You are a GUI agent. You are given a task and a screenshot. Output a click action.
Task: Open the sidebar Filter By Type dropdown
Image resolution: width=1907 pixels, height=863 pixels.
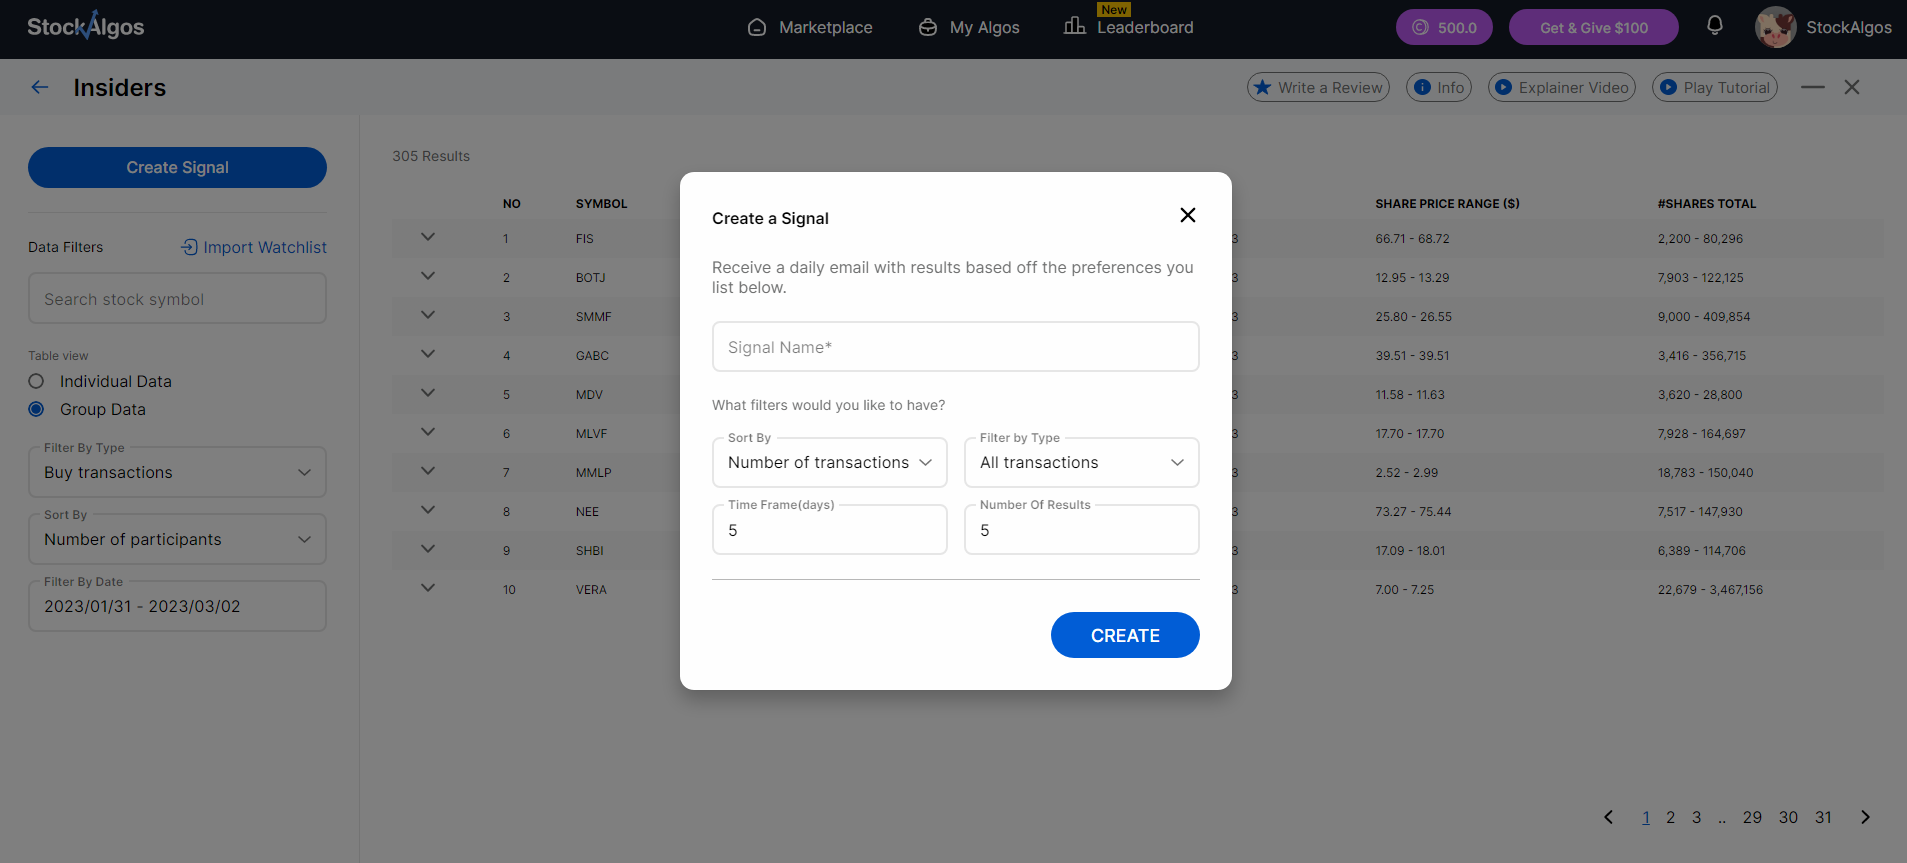tap(177, 472)
